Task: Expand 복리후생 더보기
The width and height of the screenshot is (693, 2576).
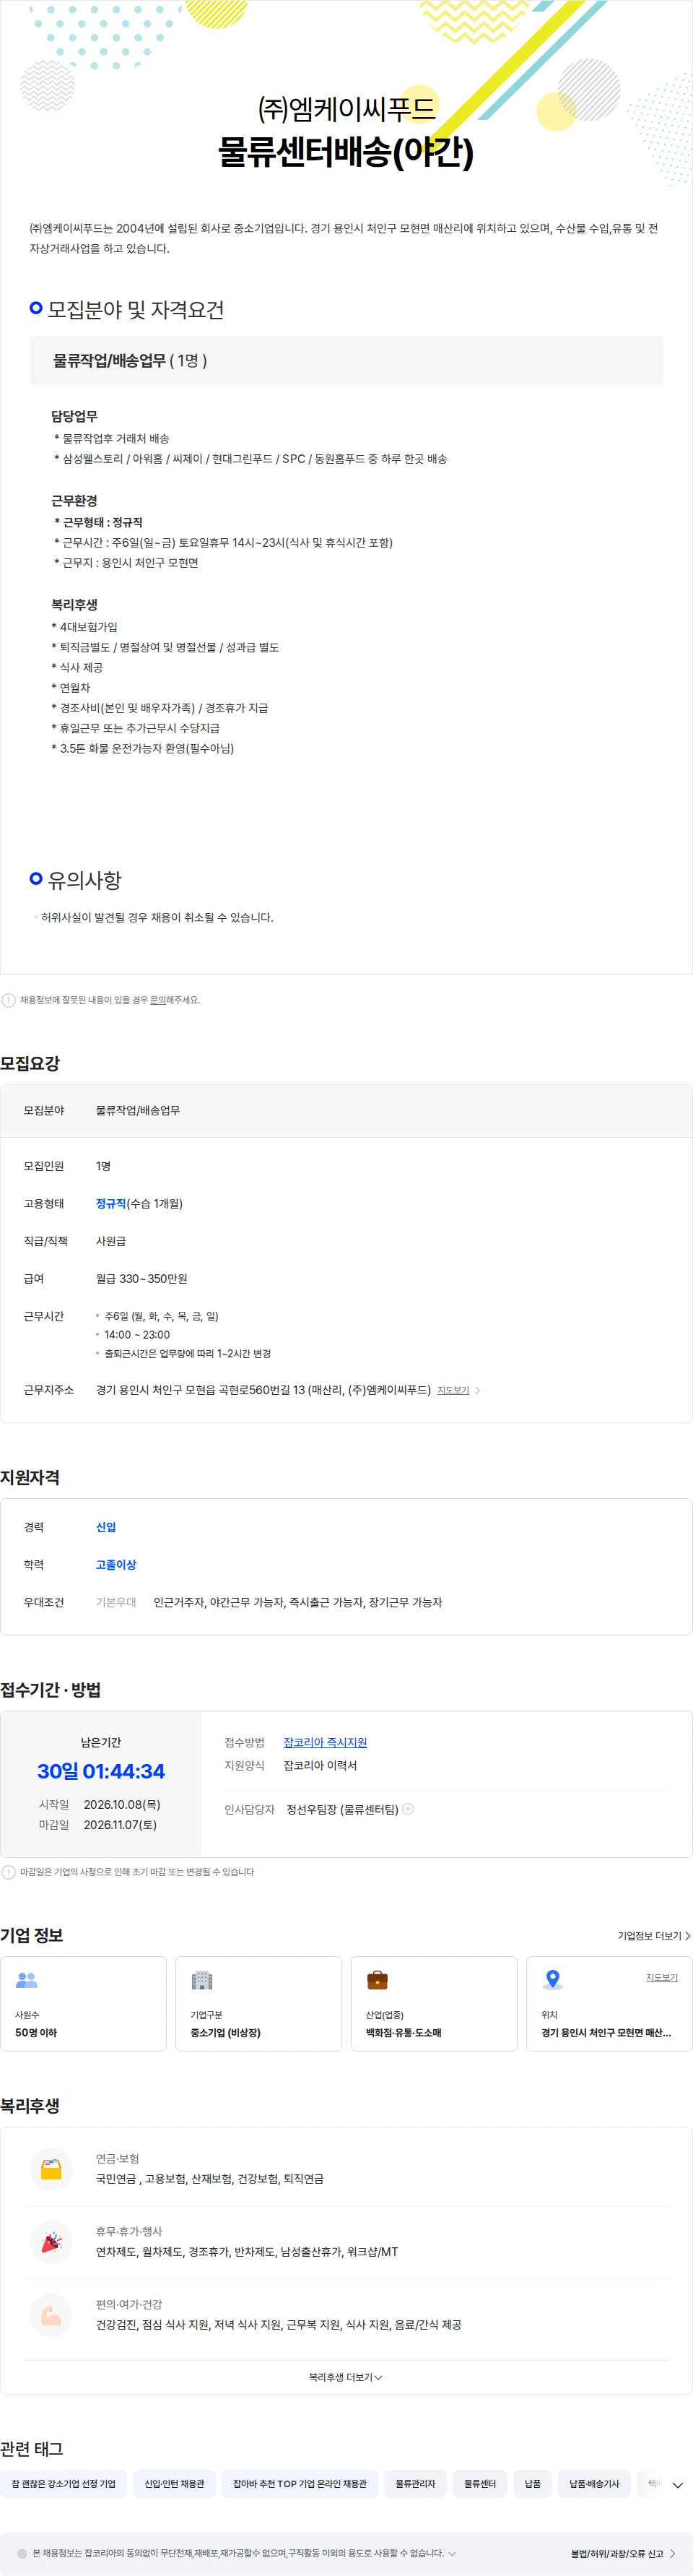Action: (x=346, y=2377)
